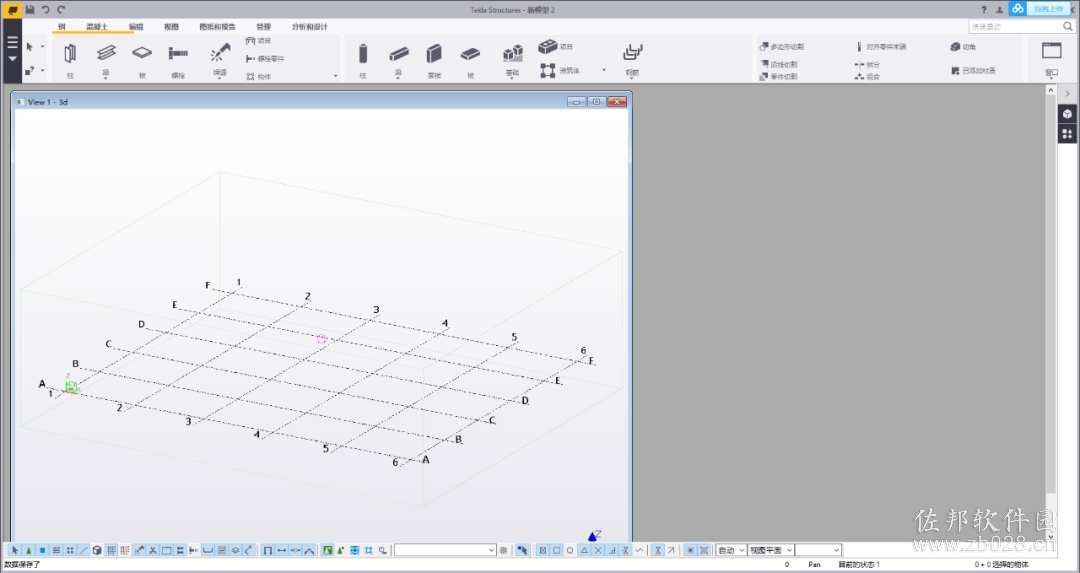The image size is (1080, 573).
Task: Toggle the circle center point snap switch
Action: point(570,550)
